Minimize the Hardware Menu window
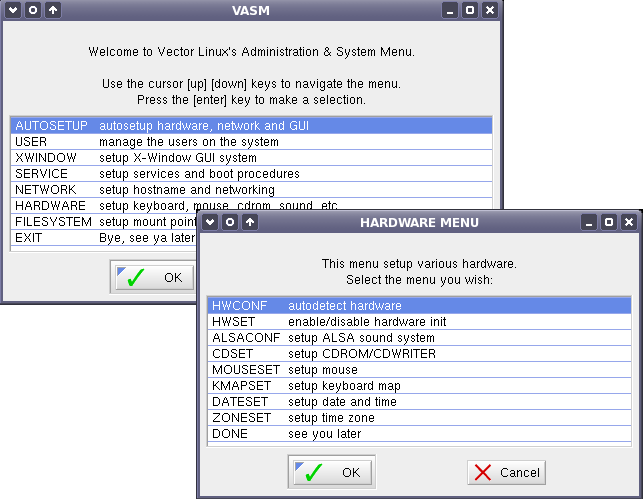This screenshot has width=644, height=499. (589, 222)
